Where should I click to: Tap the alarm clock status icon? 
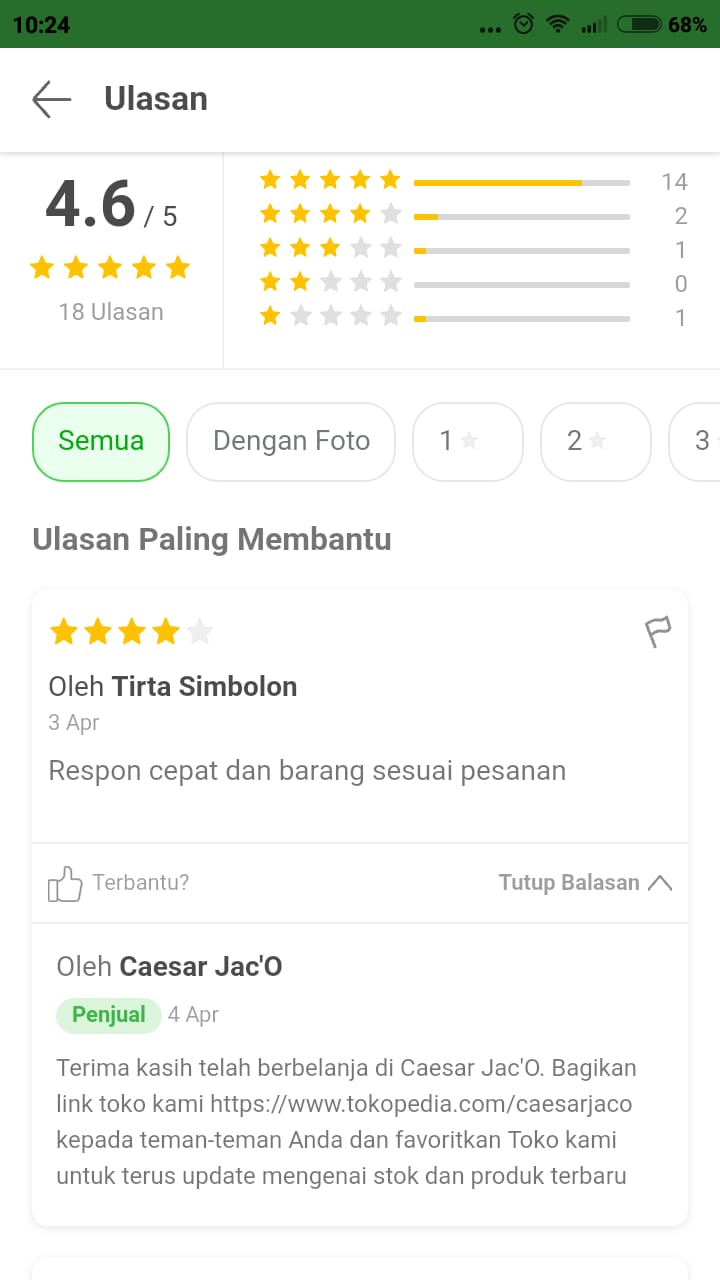click(x=523, y=24)
